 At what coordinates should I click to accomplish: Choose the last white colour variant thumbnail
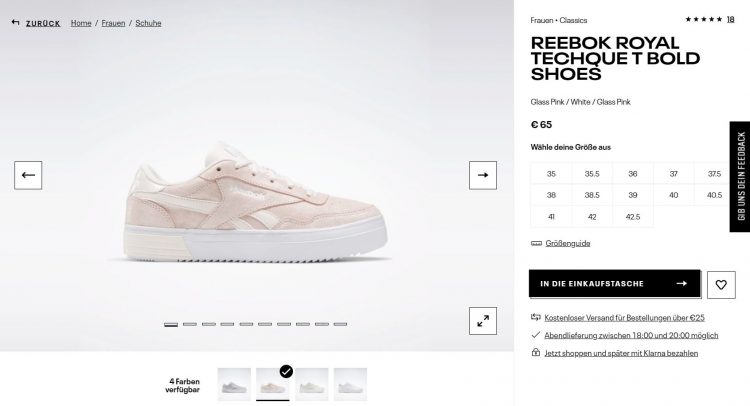coord(350,384)
